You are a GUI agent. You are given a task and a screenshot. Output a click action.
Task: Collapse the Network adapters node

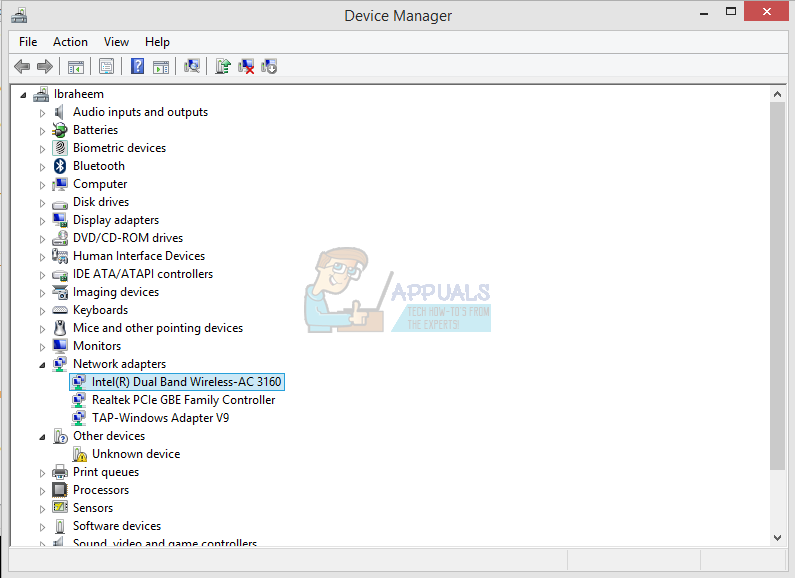click(43, 365)
